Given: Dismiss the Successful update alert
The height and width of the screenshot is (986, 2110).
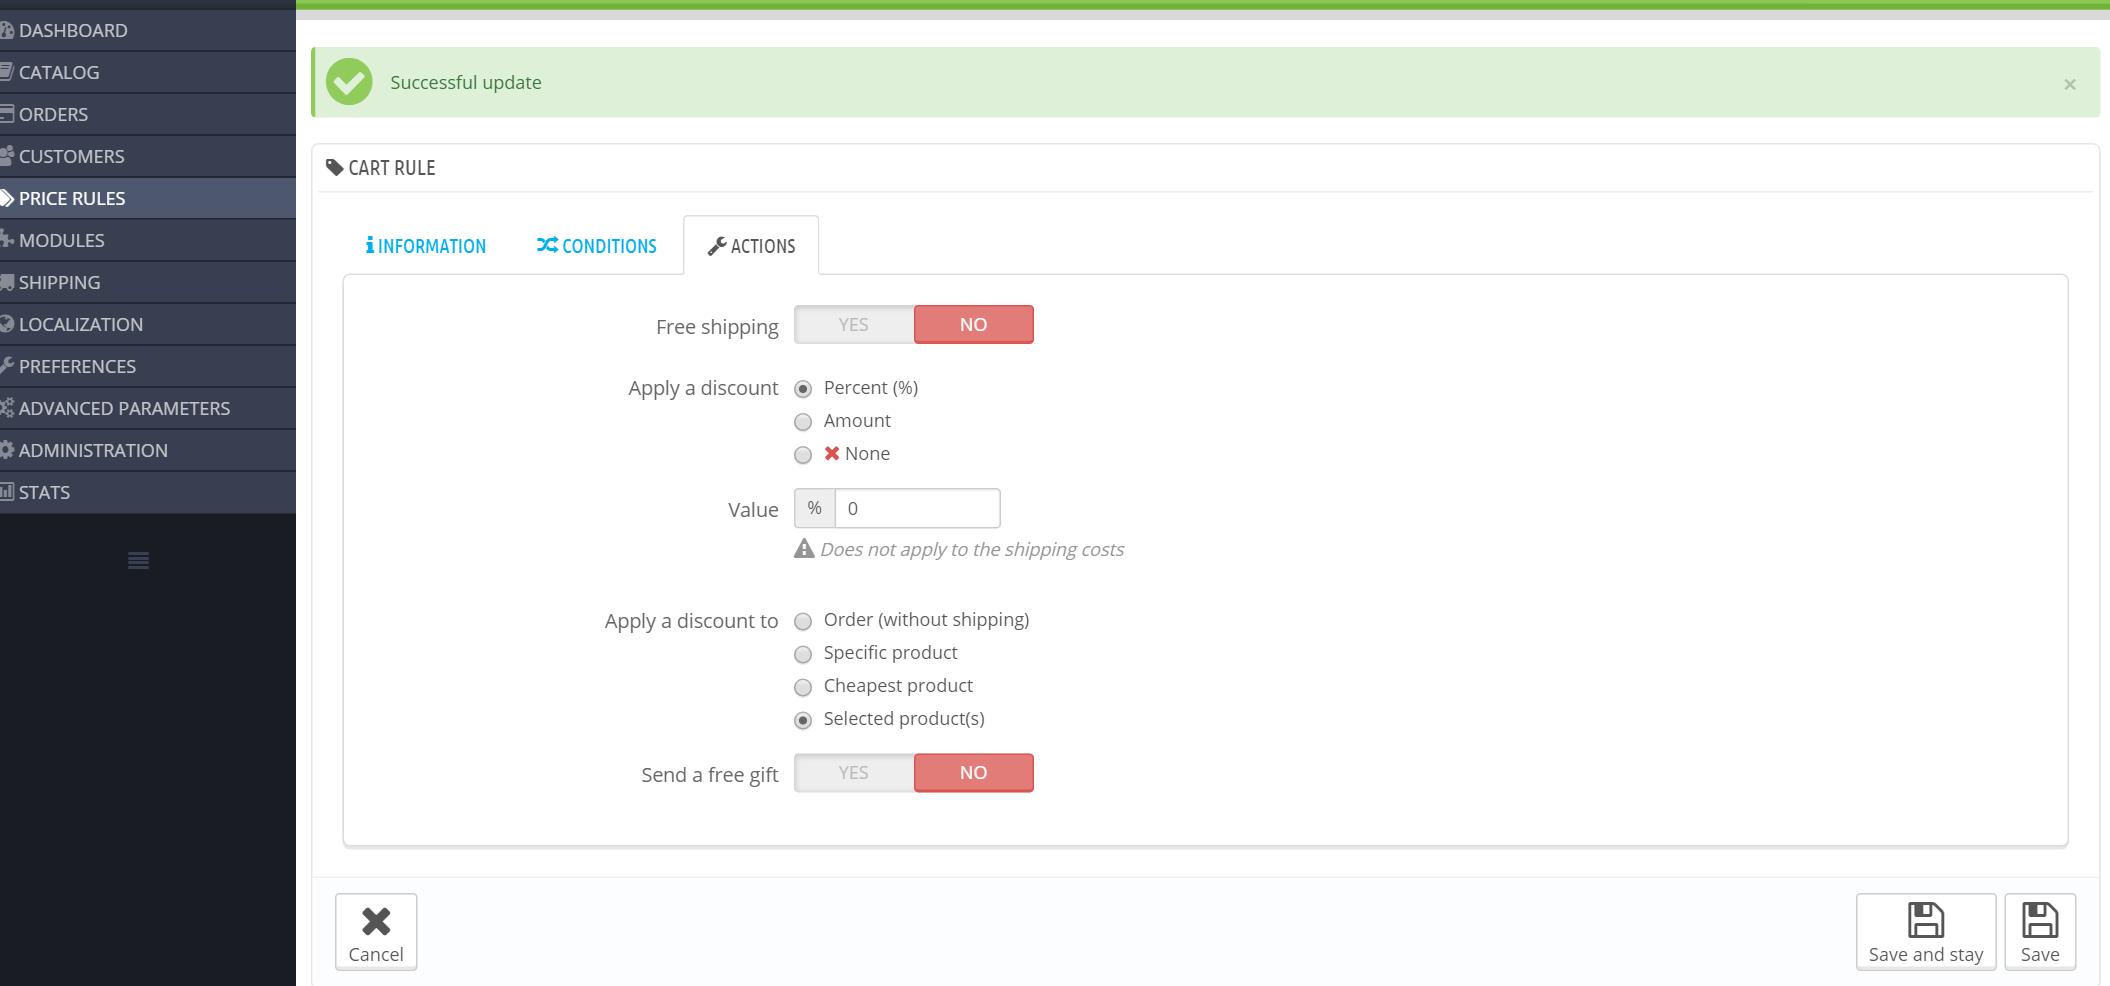Looking at the screenshot, I should point(2070,84).
